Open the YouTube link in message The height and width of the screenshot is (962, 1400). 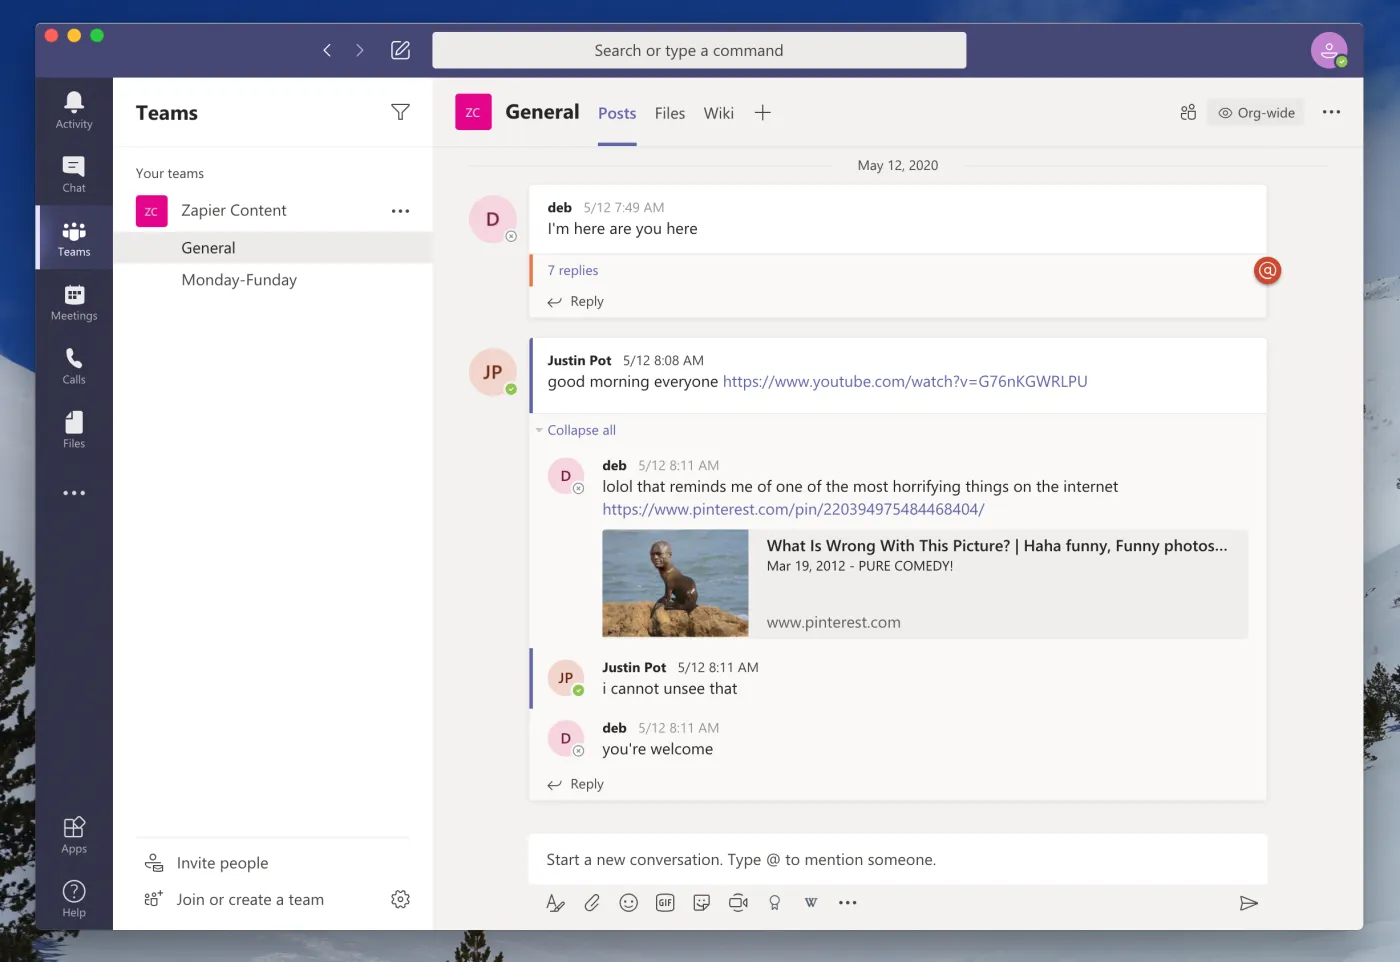904,382
